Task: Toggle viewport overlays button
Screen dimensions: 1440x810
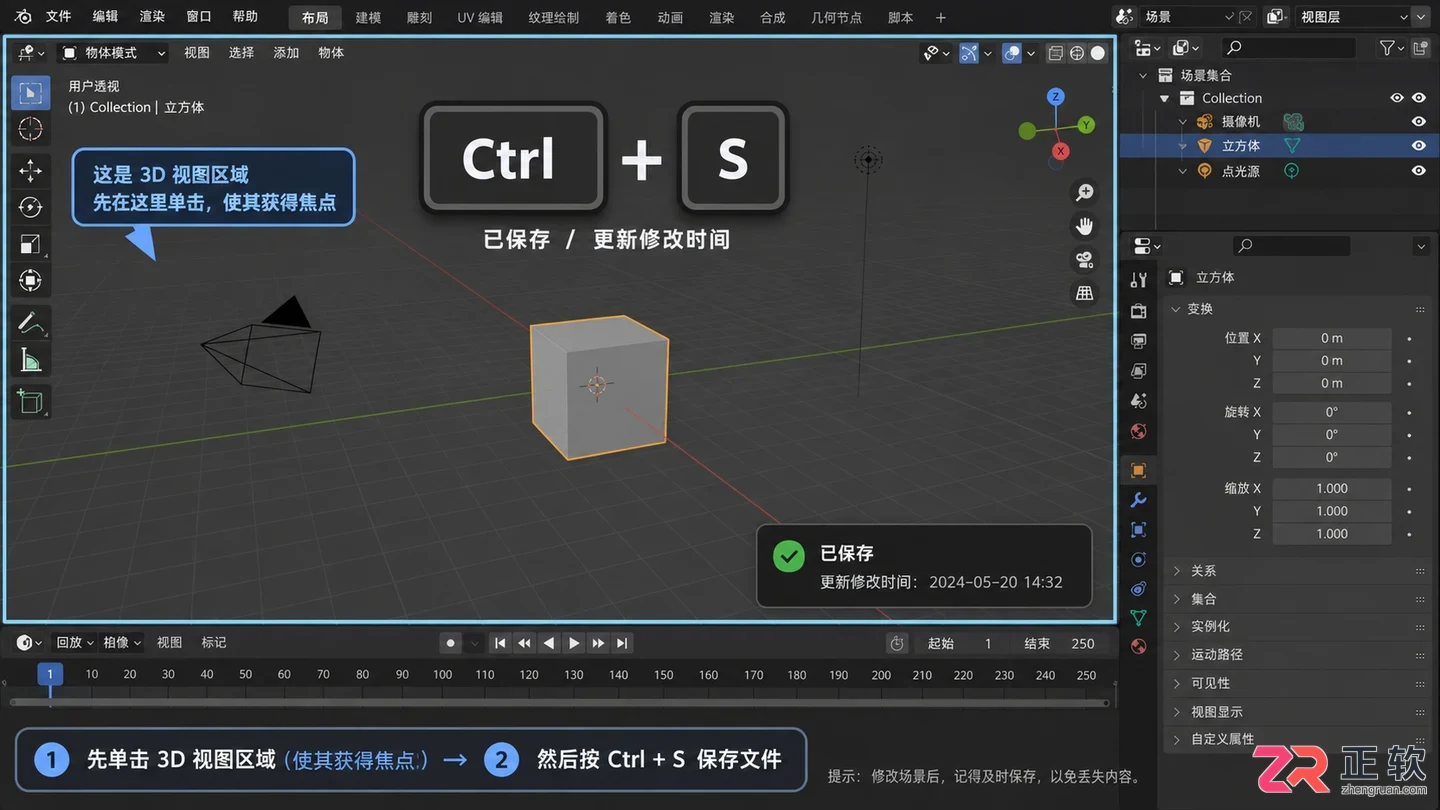Action: [1011, 53]
